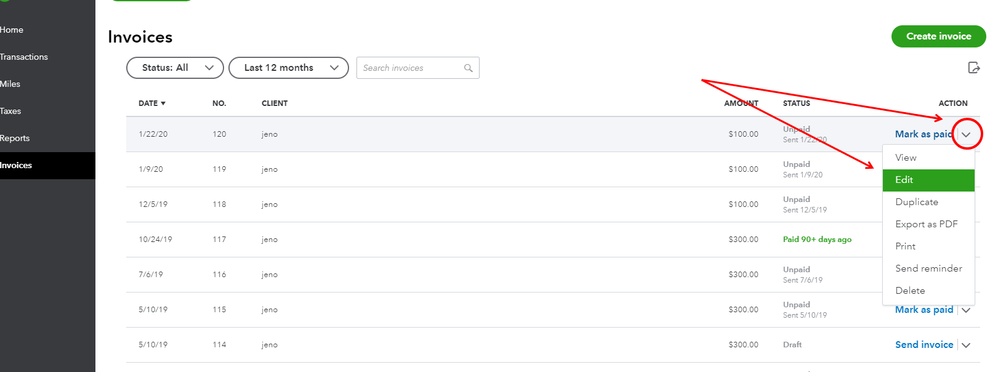Viewport: 998px width, 372px height.
Task: Open the Status: All filter dropdown
Action: click(175, 68)
